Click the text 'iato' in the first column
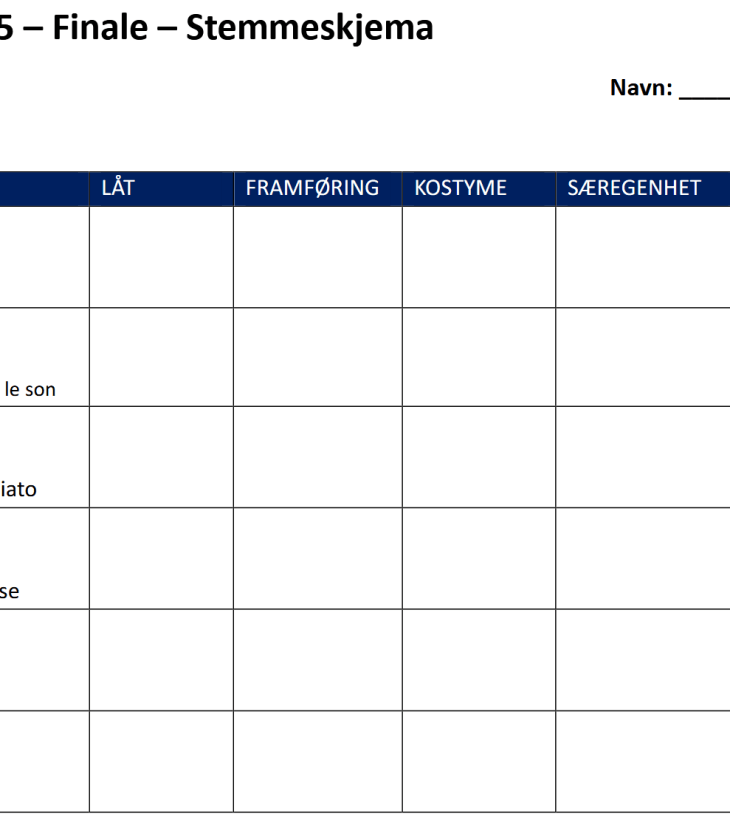 click(18, 491)
